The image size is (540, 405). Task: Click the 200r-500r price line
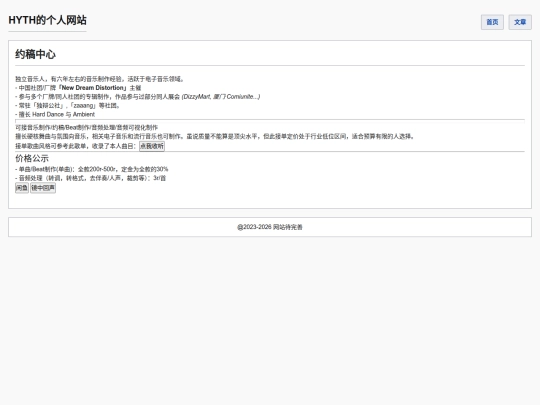pyautogui.click(x=92, y=169)
